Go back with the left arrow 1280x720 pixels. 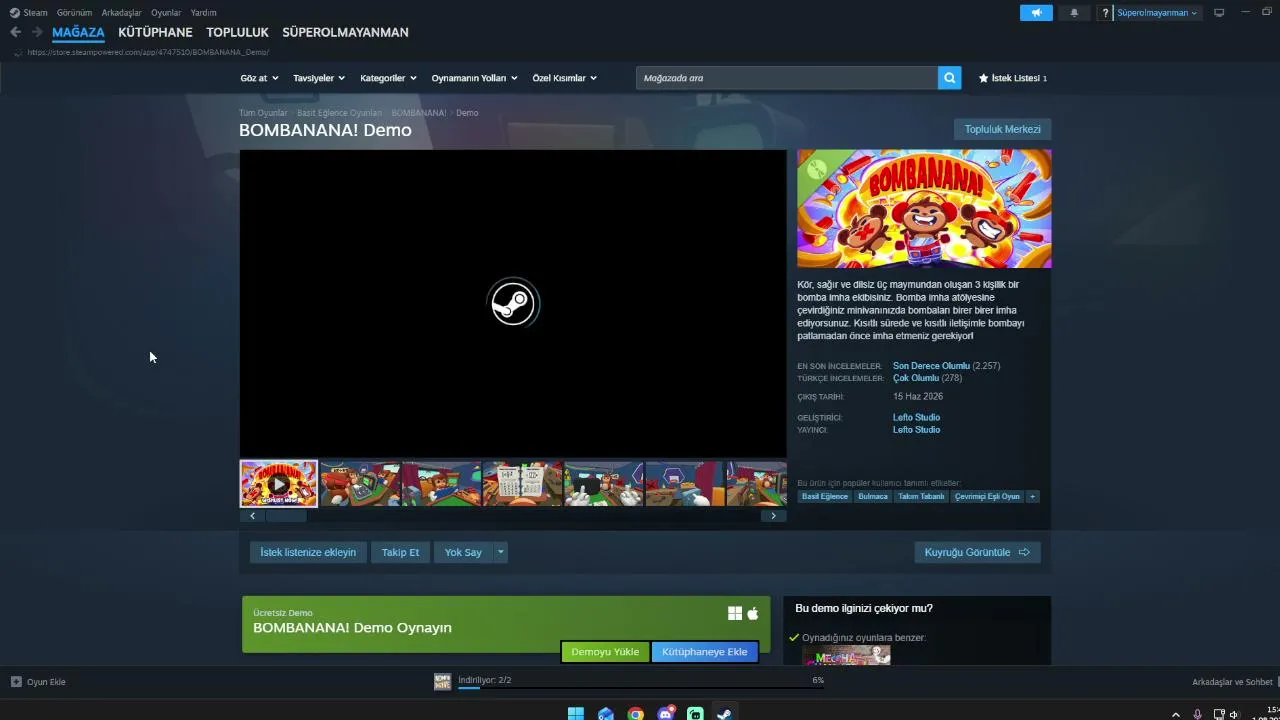15,32
